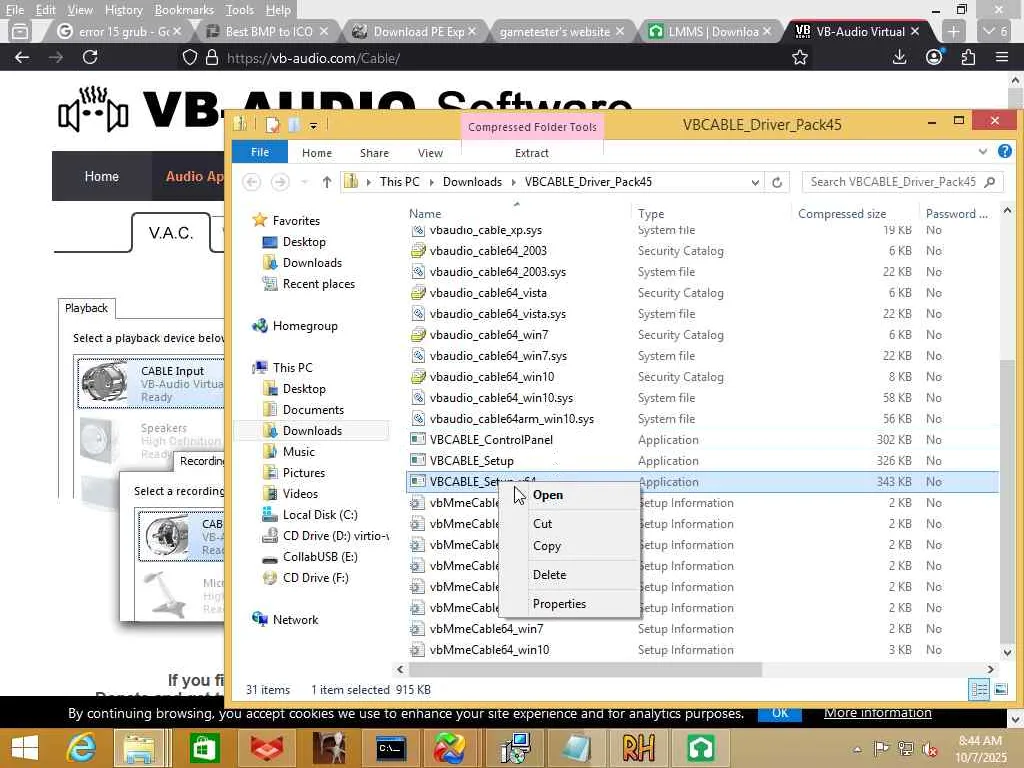This screenshot has width=1024, height=768.
Task: Expand Explorer address bar history dropdown
Action: coord(755,182)
